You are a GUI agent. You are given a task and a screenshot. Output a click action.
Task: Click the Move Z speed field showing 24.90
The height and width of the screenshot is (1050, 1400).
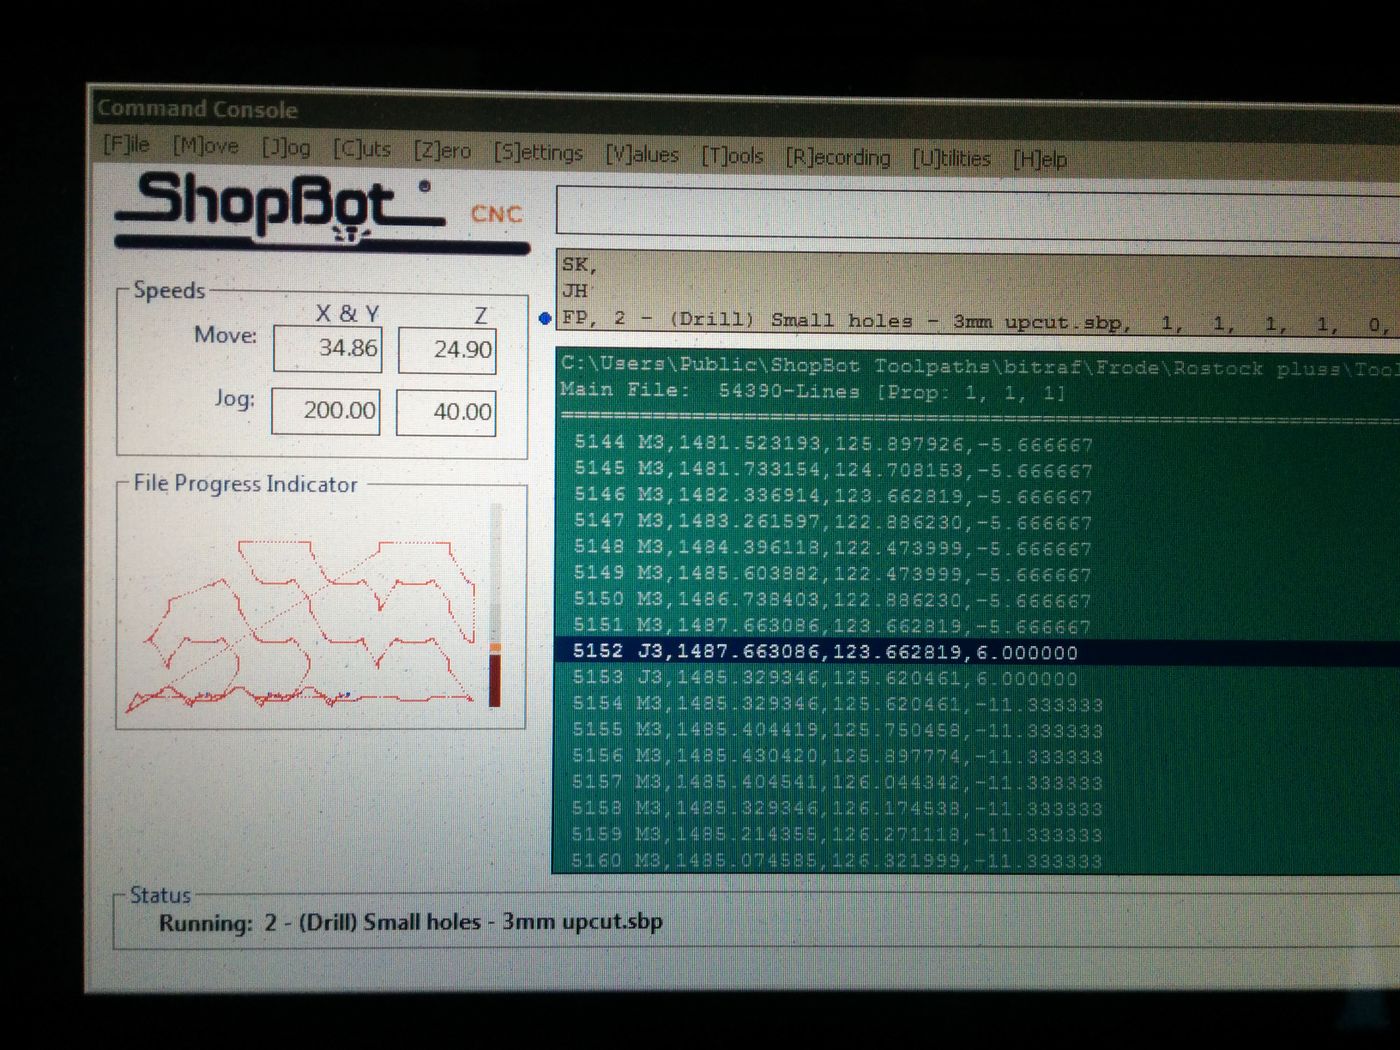[447, 350]
